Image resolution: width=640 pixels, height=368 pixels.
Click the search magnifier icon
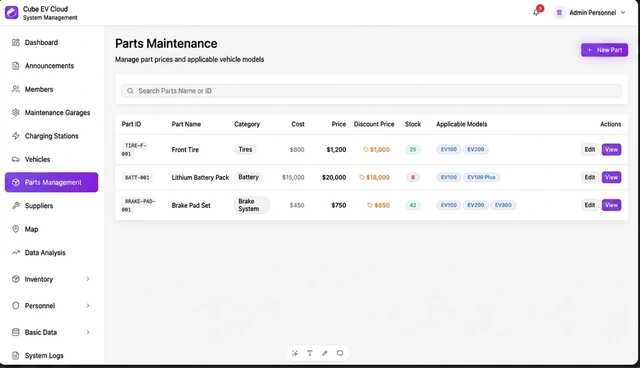coord(130,91)
